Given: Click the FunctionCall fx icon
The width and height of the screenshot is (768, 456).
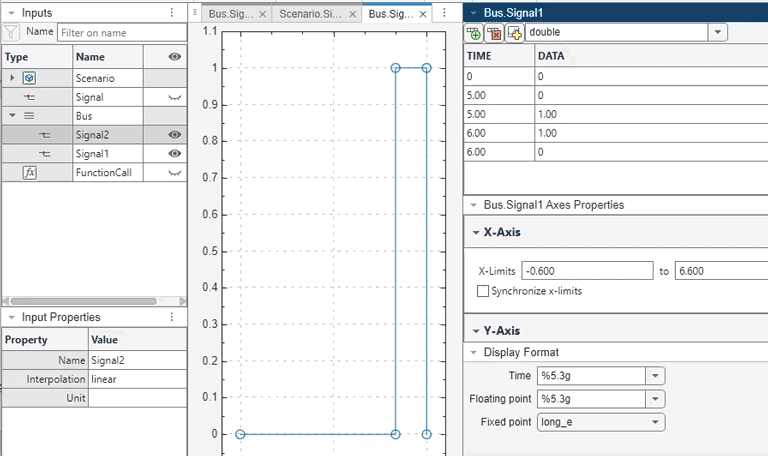Looking at the screenshot, I should [x=29, y=173].
